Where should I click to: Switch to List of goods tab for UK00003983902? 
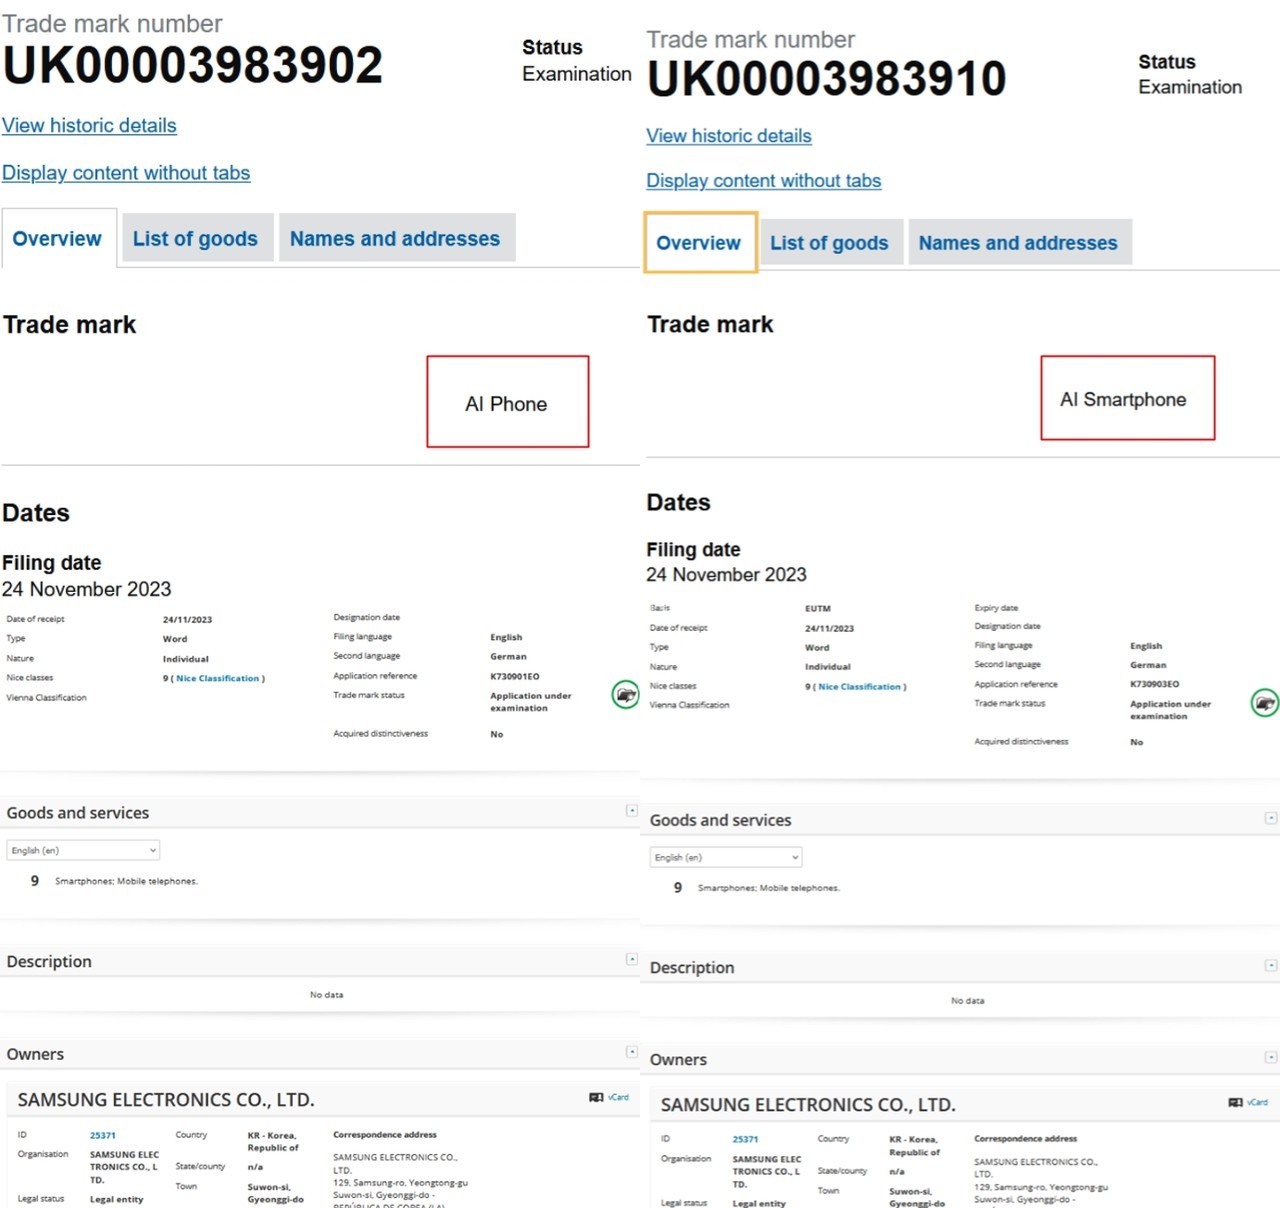click(x=195, y=239)
